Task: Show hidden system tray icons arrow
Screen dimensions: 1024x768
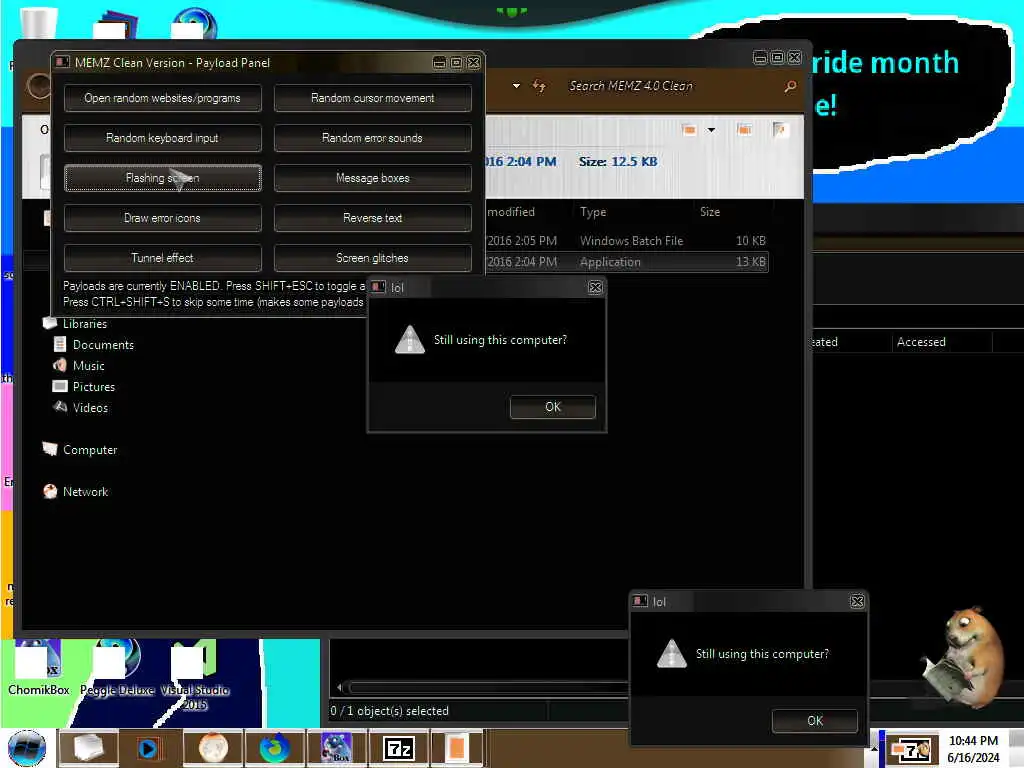Action: click(x=874, y=749)
